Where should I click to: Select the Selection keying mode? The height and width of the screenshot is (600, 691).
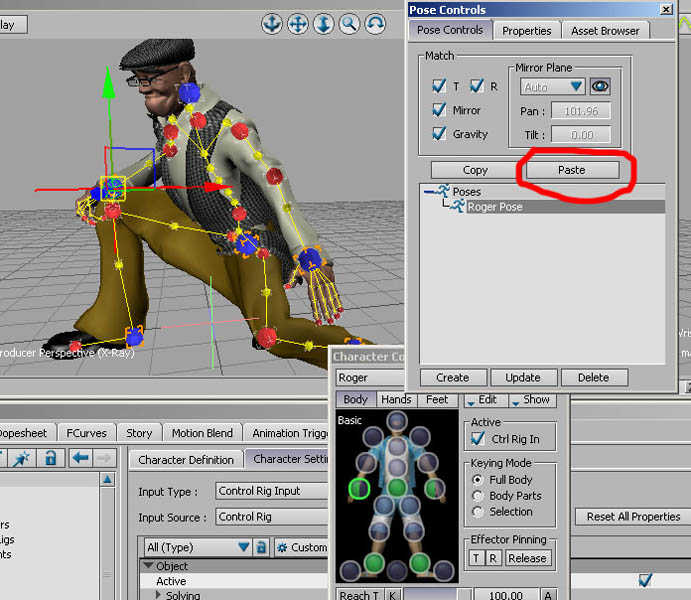point(477,511)
